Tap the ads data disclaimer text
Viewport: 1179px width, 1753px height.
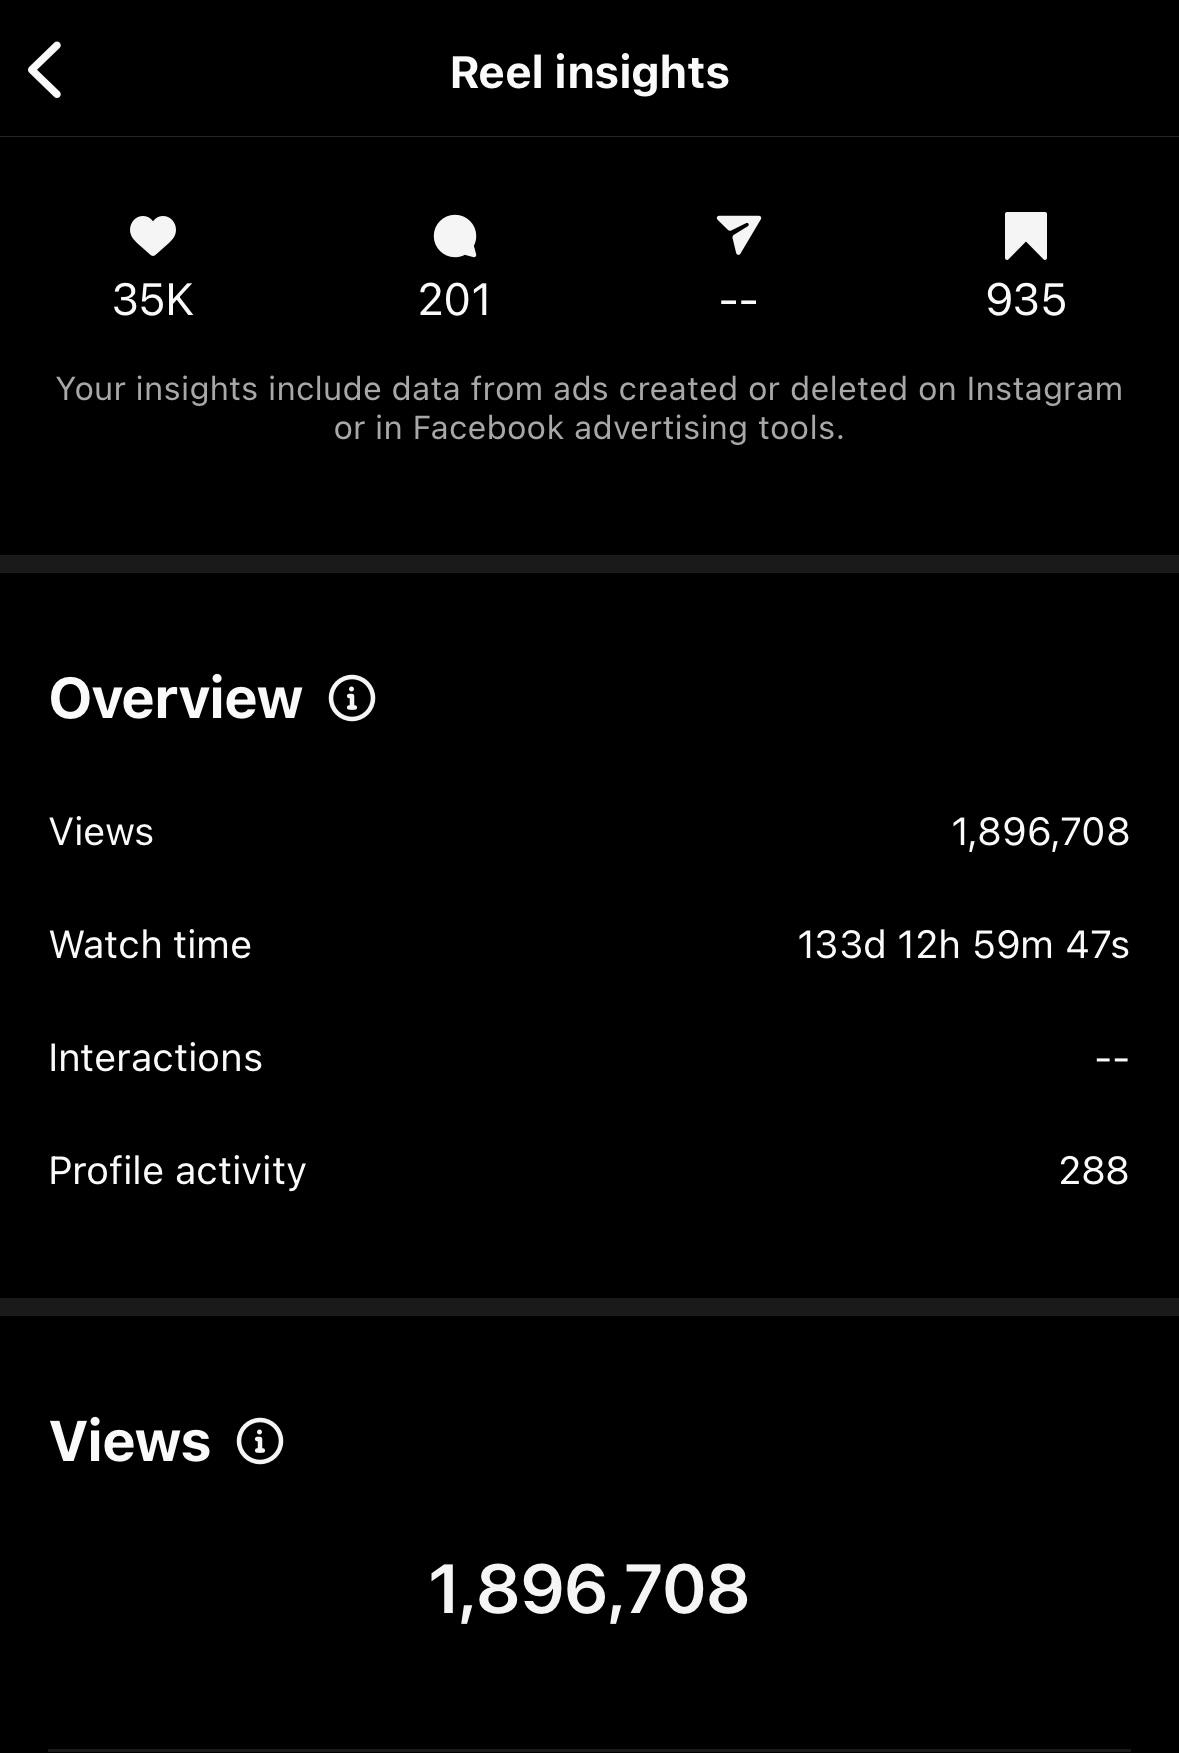coord(589,408)
